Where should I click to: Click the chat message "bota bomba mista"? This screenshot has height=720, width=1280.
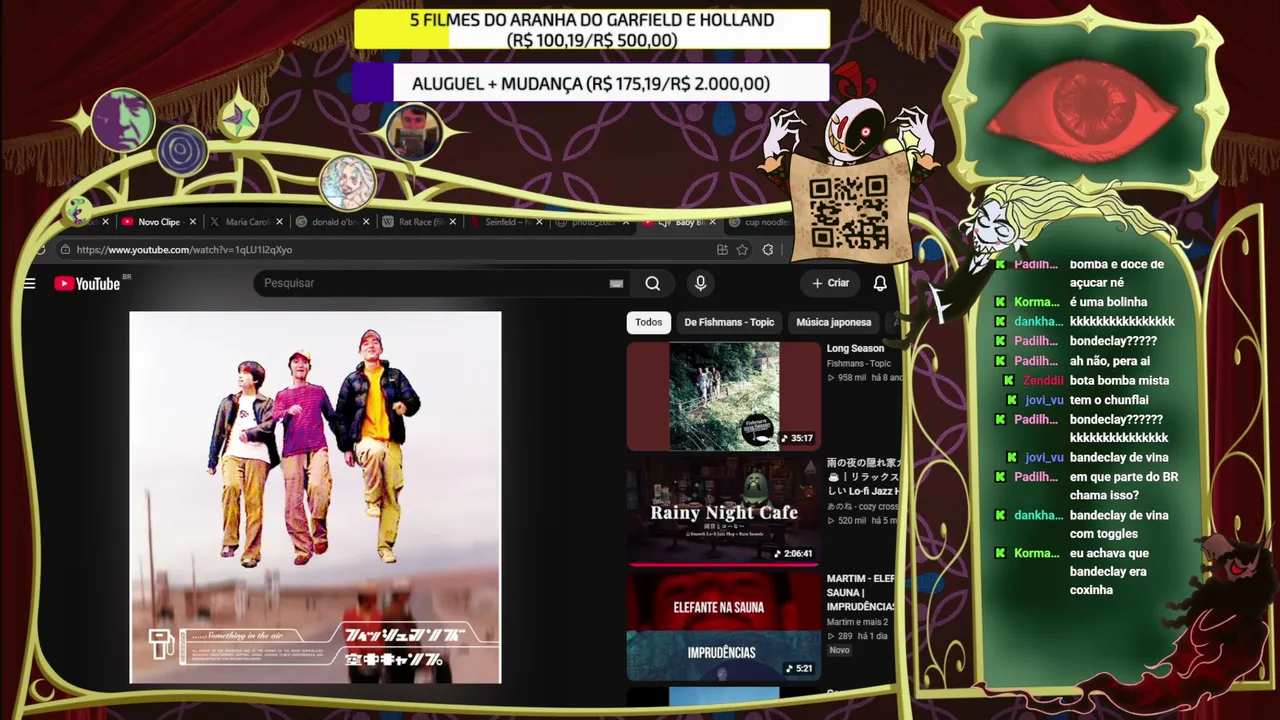1119,380
